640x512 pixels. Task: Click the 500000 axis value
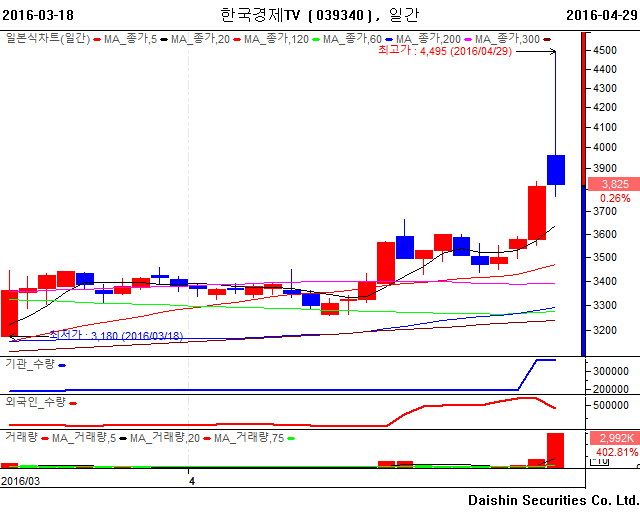[611, 405]
